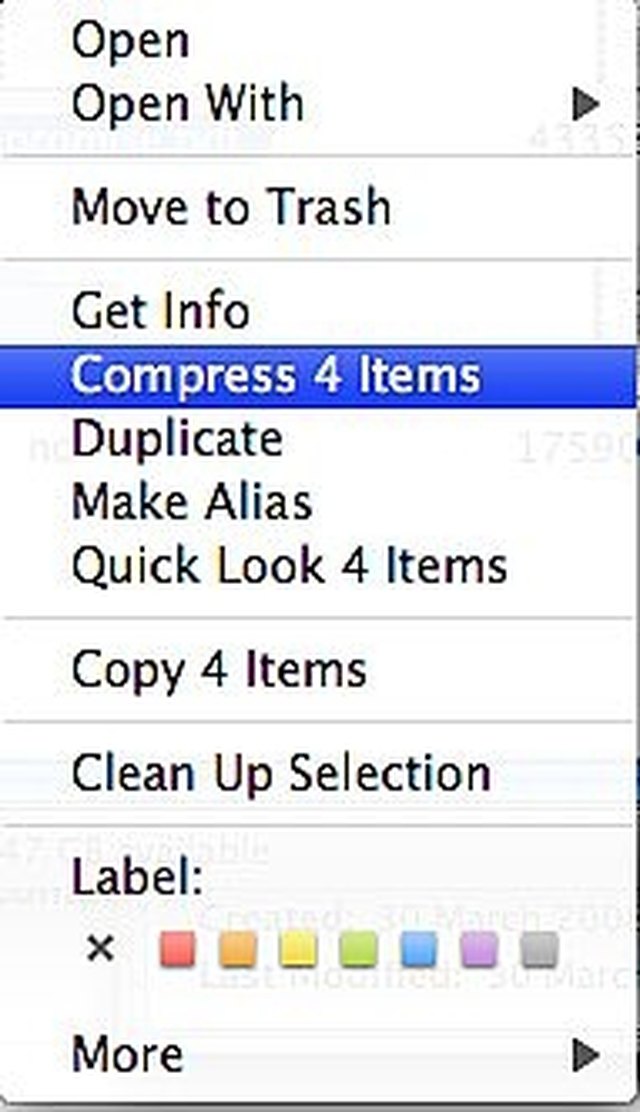Choose Compress 4 Items
Viewport: 640px width, 1112px height.
click(318, 375)
